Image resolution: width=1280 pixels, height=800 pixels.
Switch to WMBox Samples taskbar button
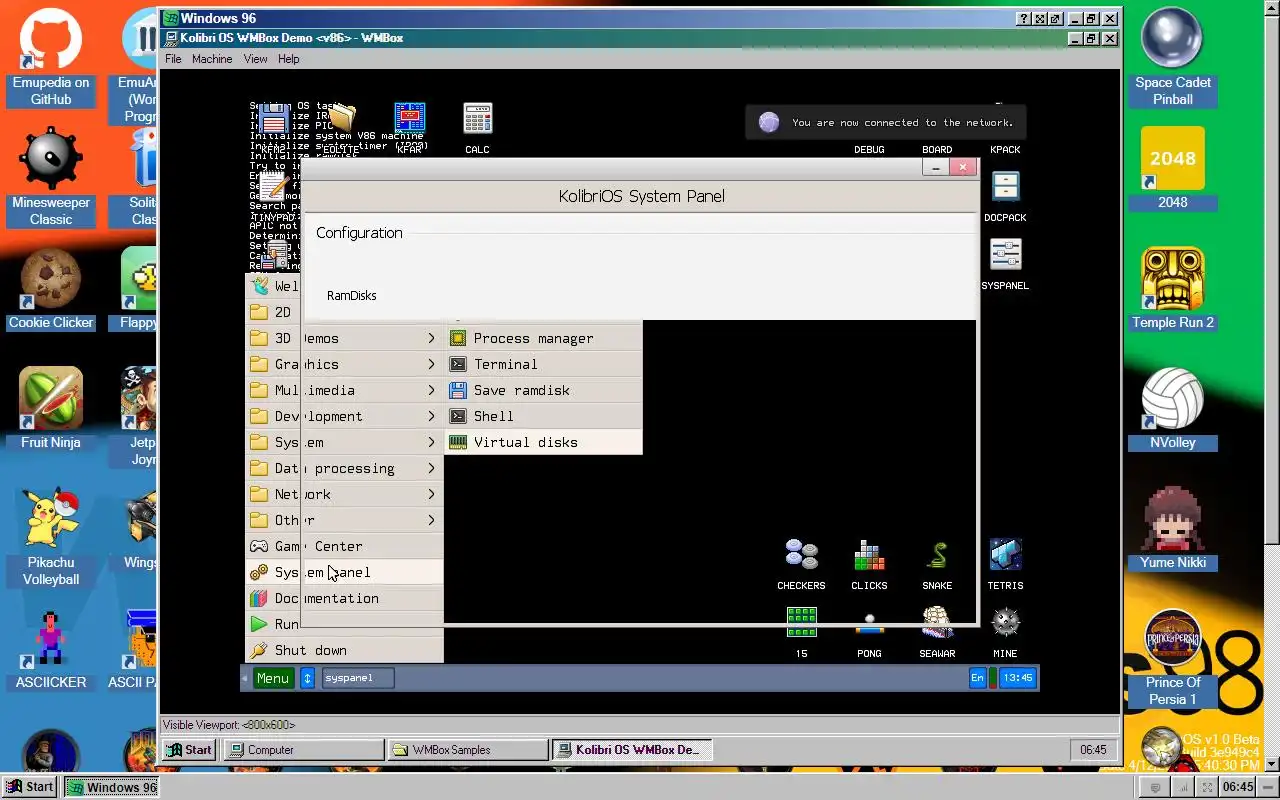(x=468, y=749)
